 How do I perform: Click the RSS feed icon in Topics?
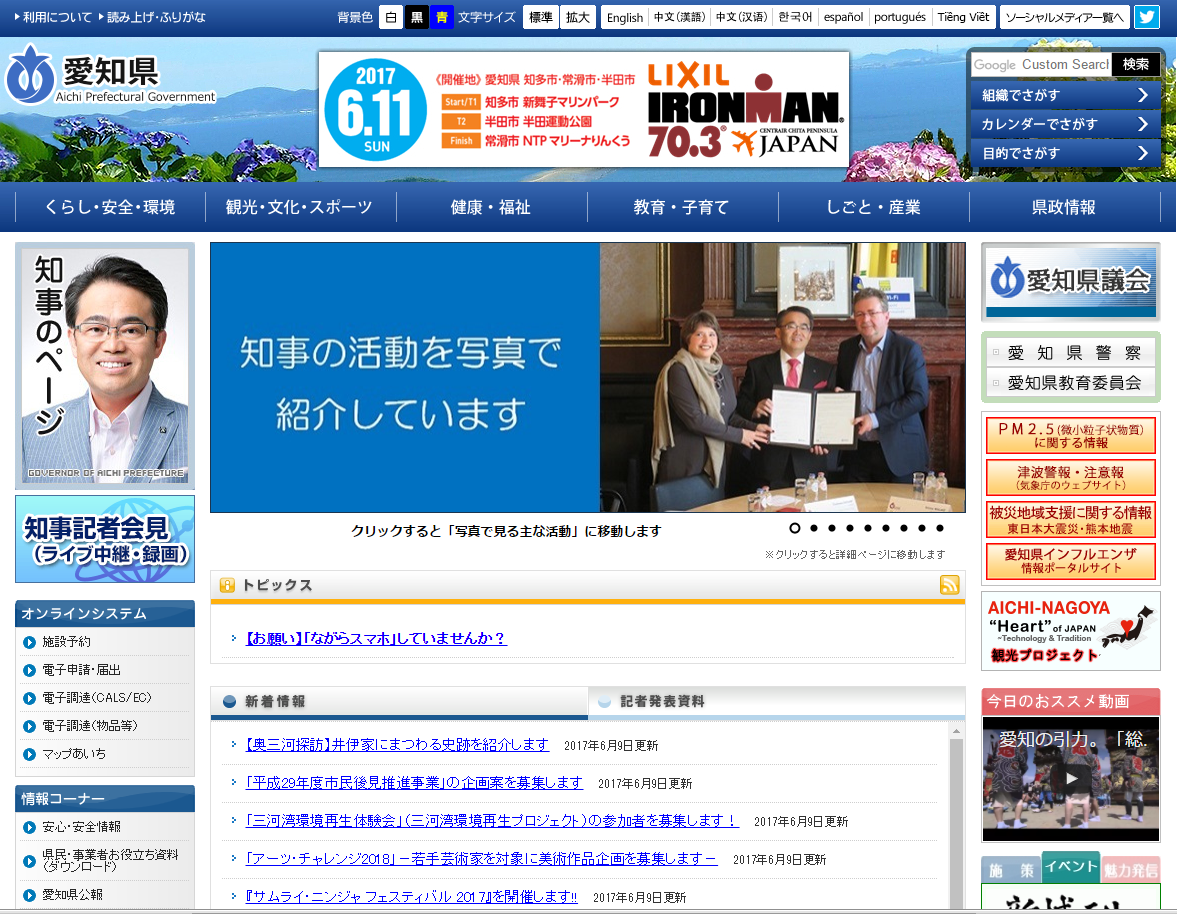pos(949,585)
